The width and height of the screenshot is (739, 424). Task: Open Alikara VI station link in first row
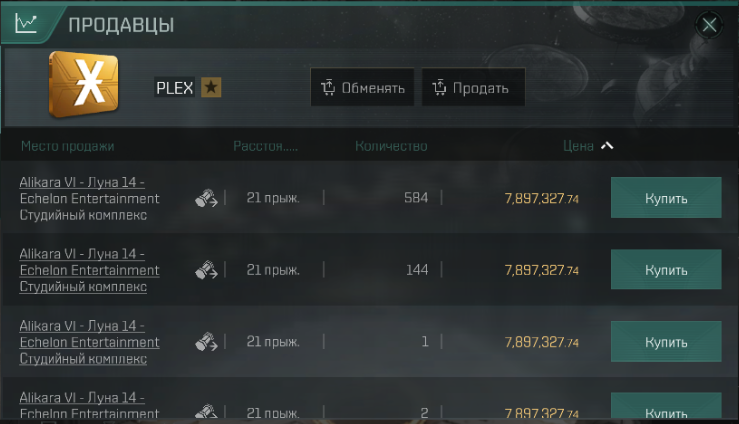pos(90,198)
